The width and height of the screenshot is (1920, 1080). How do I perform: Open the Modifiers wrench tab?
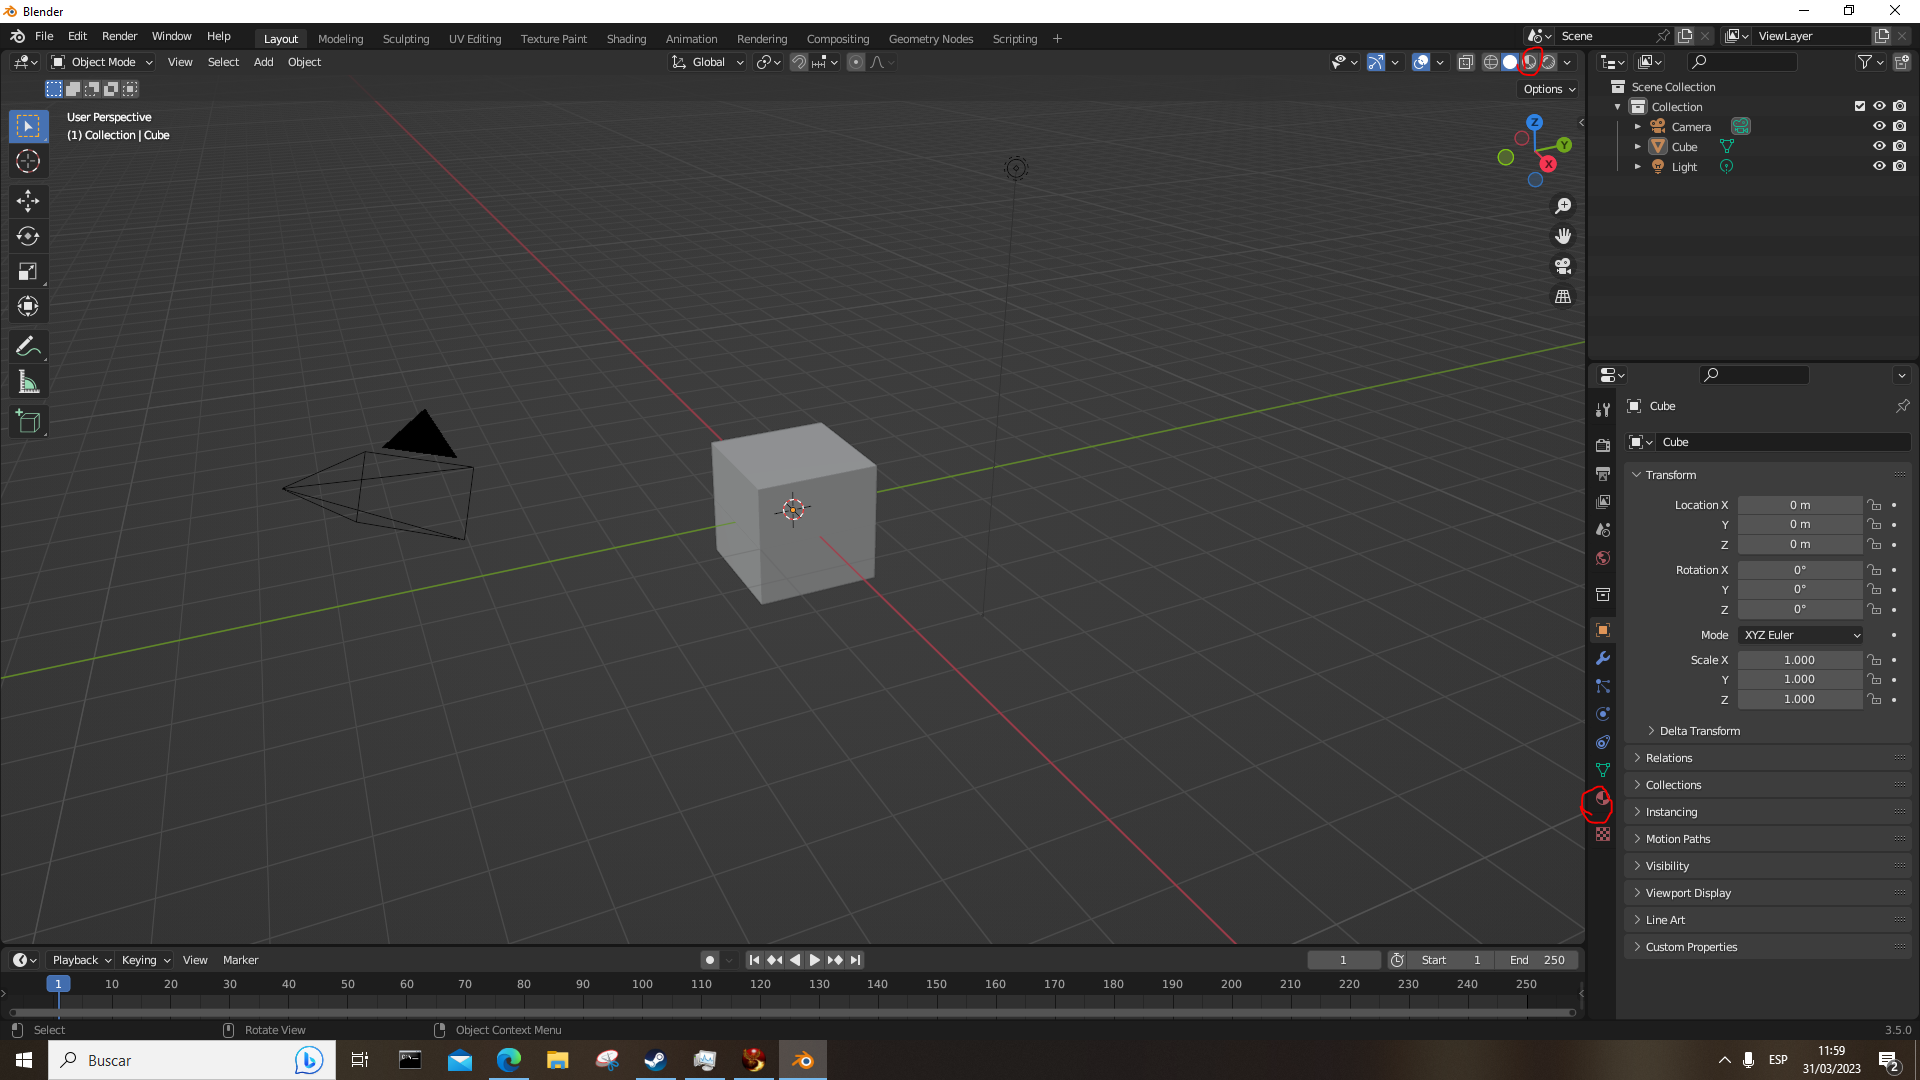[x=1602, y=658]
